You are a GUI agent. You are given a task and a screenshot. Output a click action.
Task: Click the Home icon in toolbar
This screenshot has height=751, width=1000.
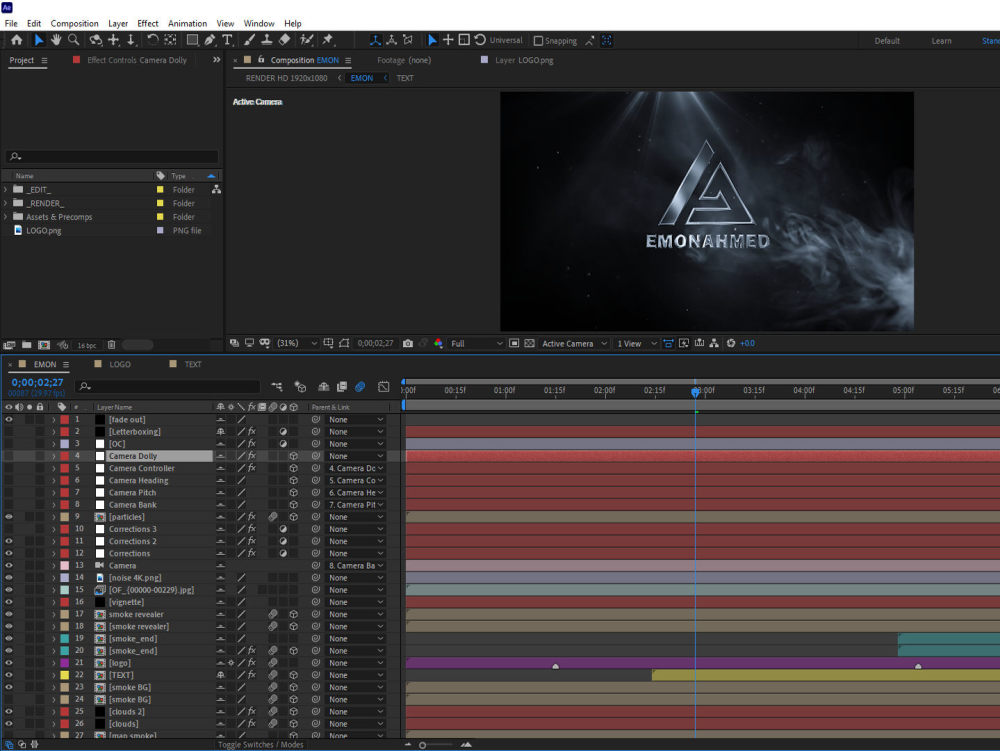coord(17,40)
